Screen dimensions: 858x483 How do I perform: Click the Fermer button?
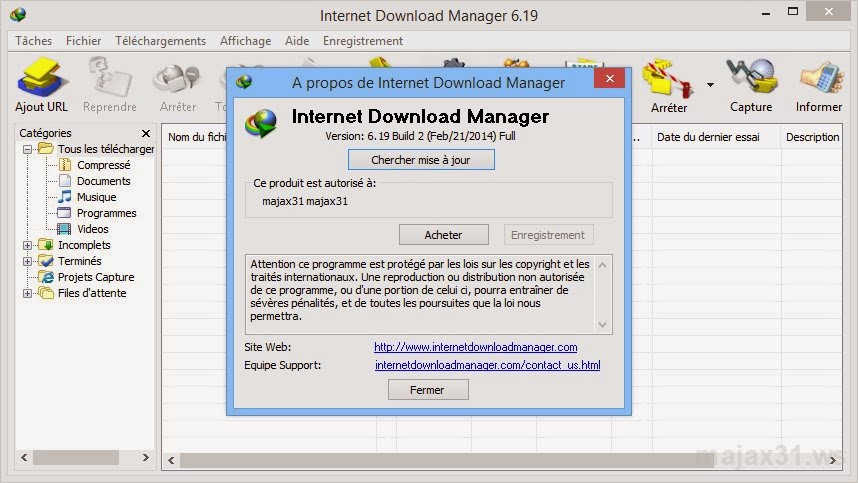[427, 389]
